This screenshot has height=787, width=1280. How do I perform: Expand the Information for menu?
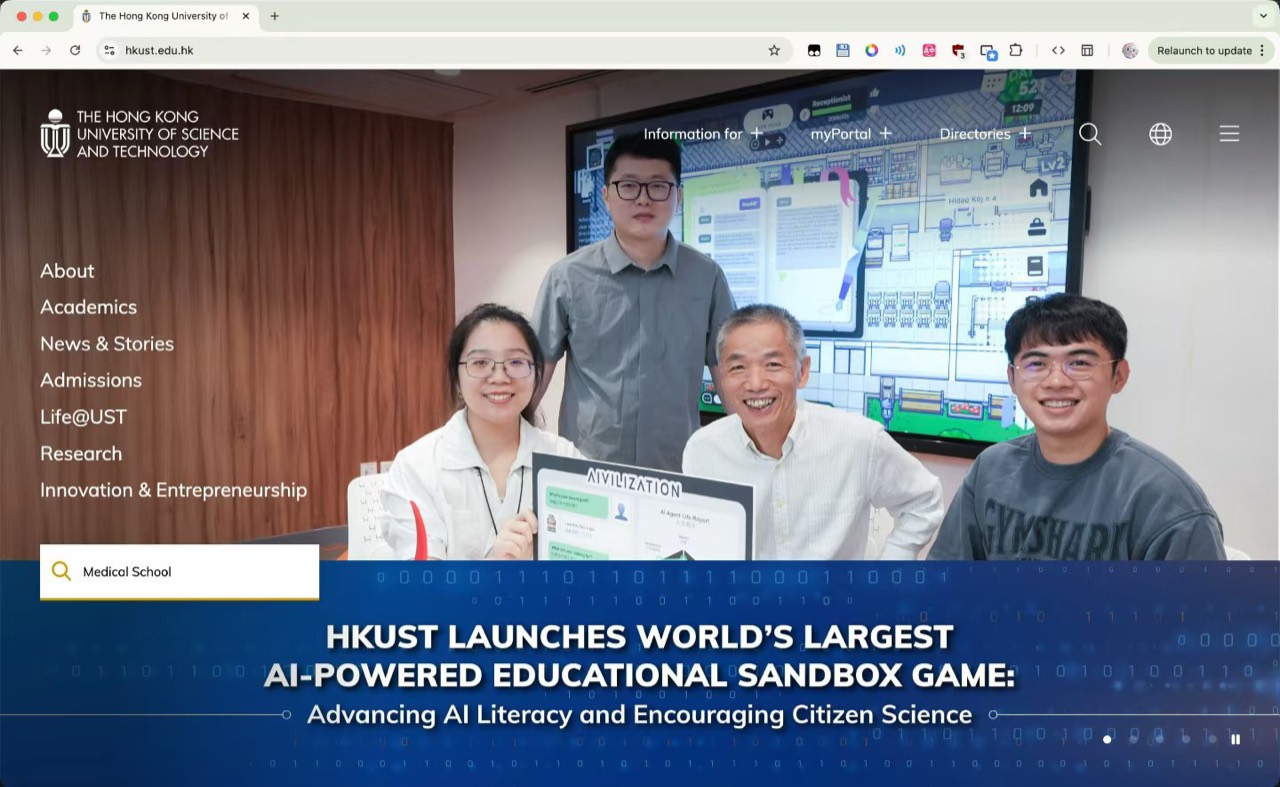click(x=703, y=134)
